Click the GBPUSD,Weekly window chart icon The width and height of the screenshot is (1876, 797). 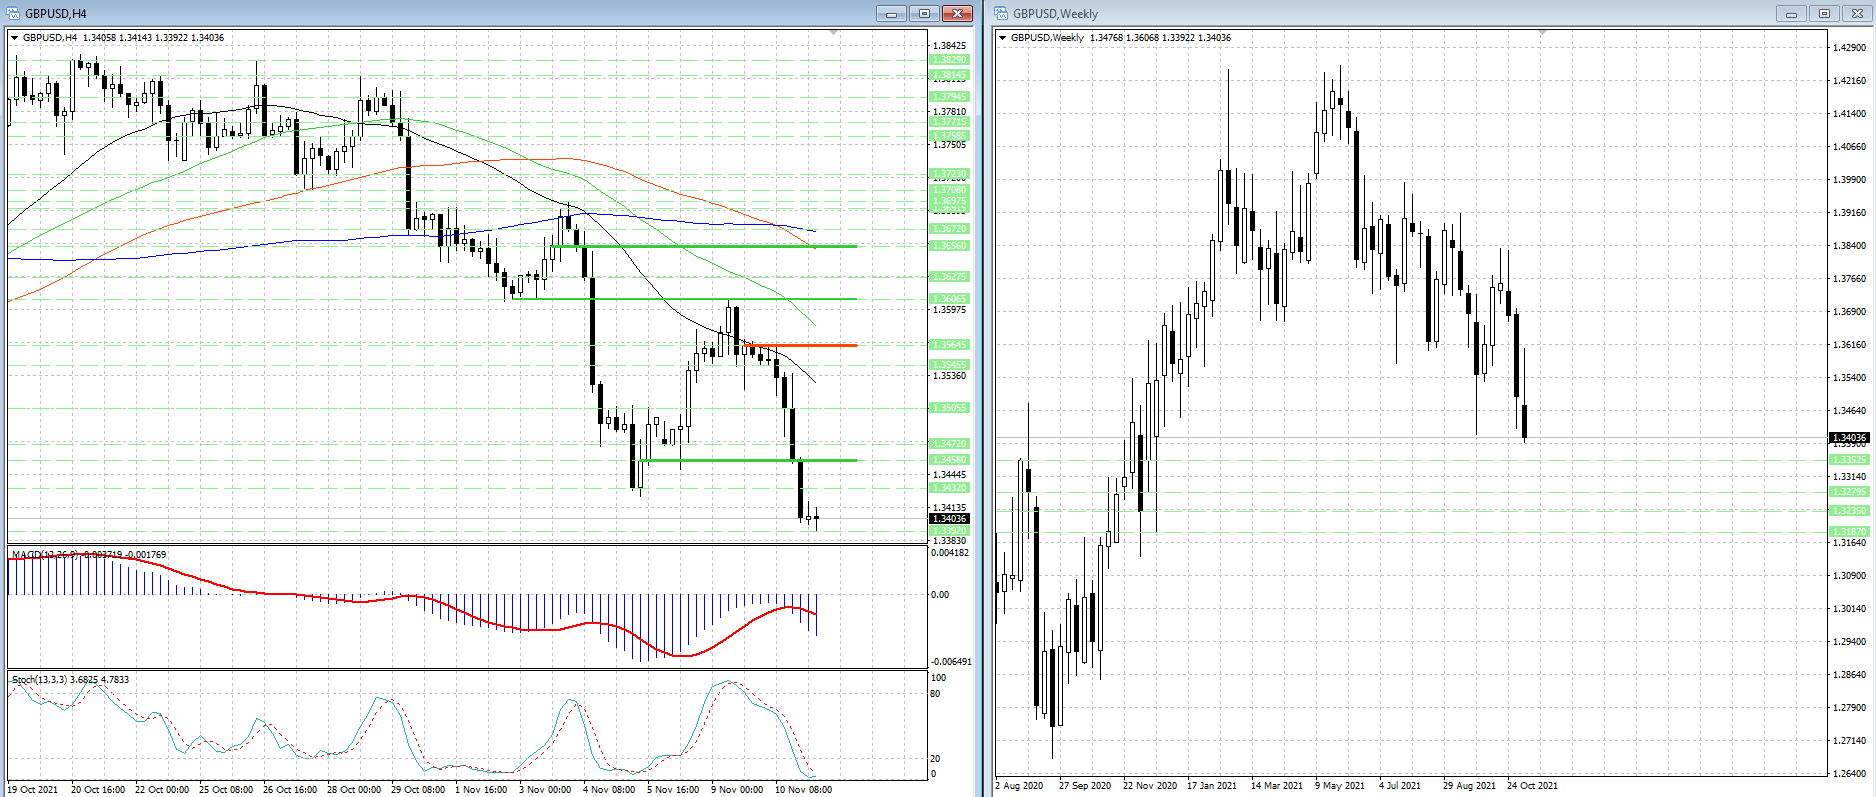[1002, 13]
